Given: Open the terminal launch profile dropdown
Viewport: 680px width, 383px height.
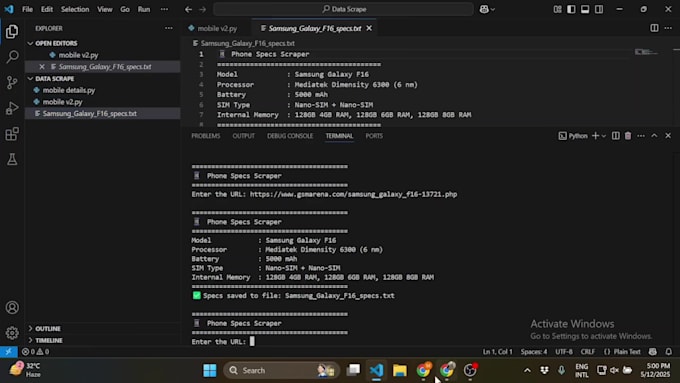Looking at the screenshot, I should (604, 136).
